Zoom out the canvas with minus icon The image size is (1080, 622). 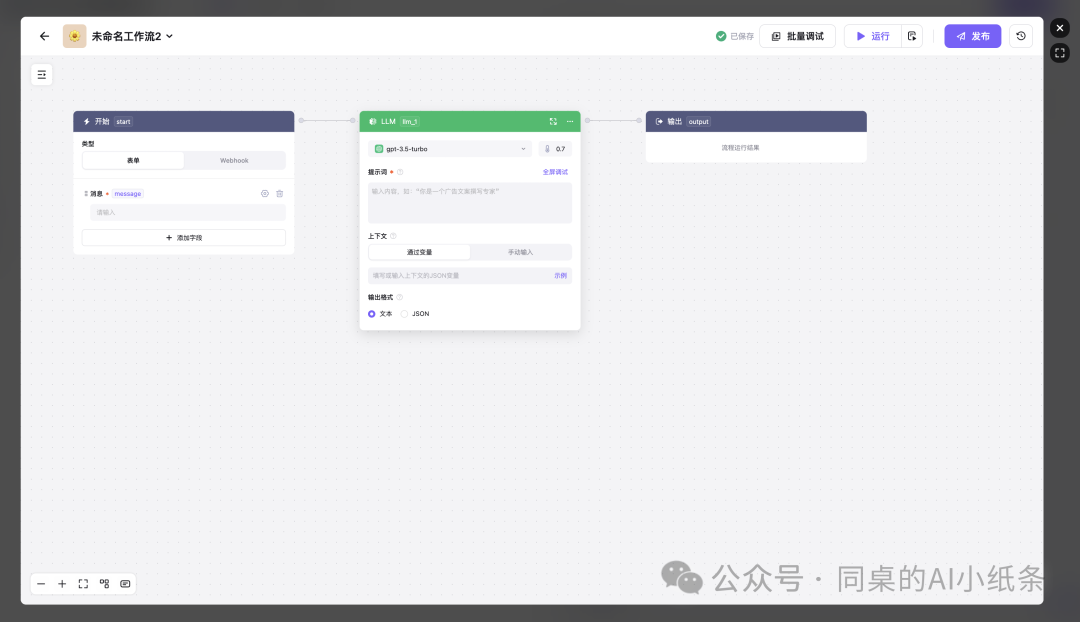(x=41, y=584)
